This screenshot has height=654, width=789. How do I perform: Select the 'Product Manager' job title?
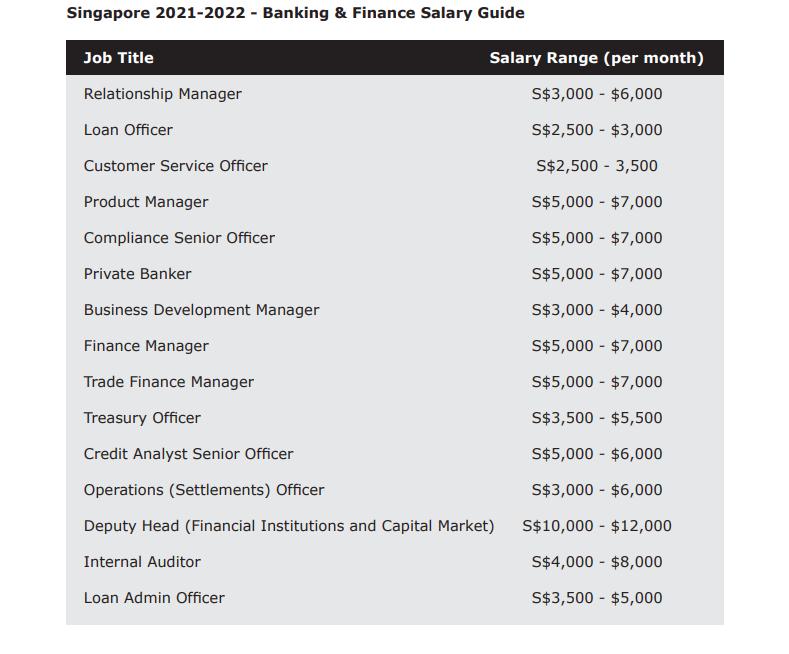click(146, 202)
